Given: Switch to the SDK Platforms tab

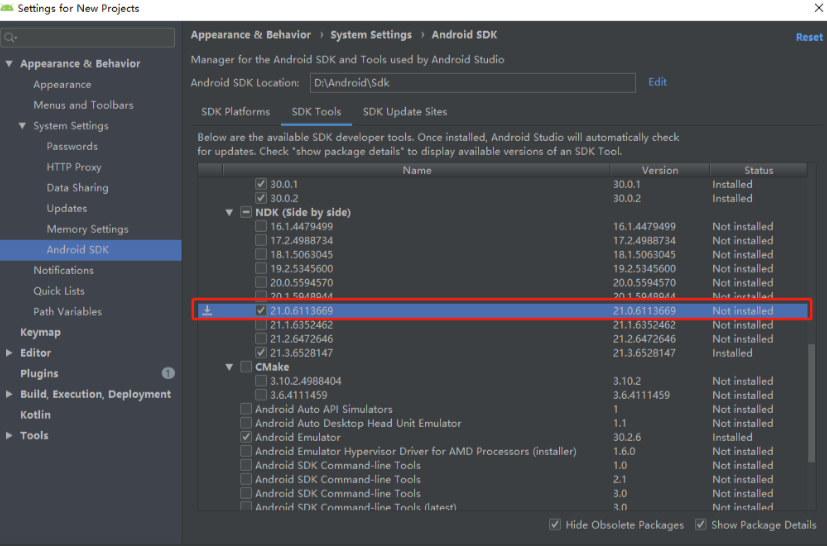Looking at the screenshot, I should click(x=235, y=112).
